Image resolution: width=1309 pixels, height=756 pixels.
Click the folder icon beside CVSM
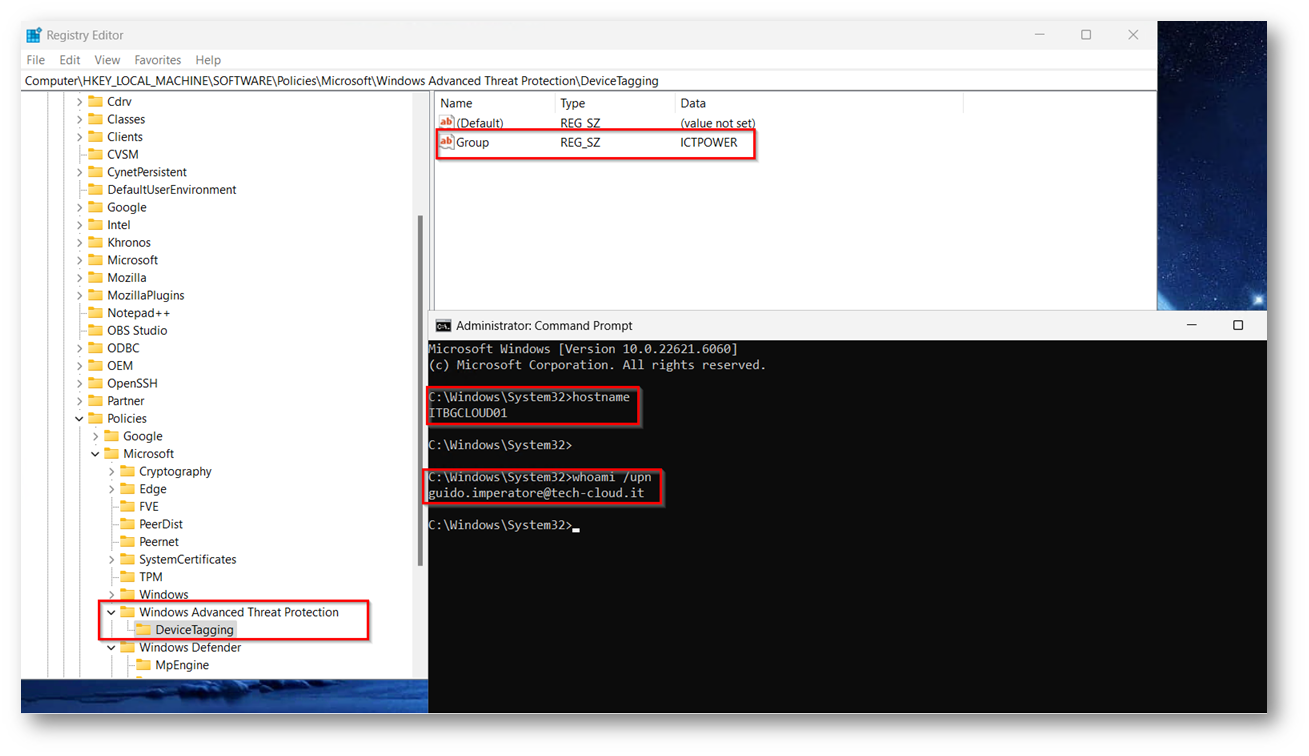tap(96, 155)
